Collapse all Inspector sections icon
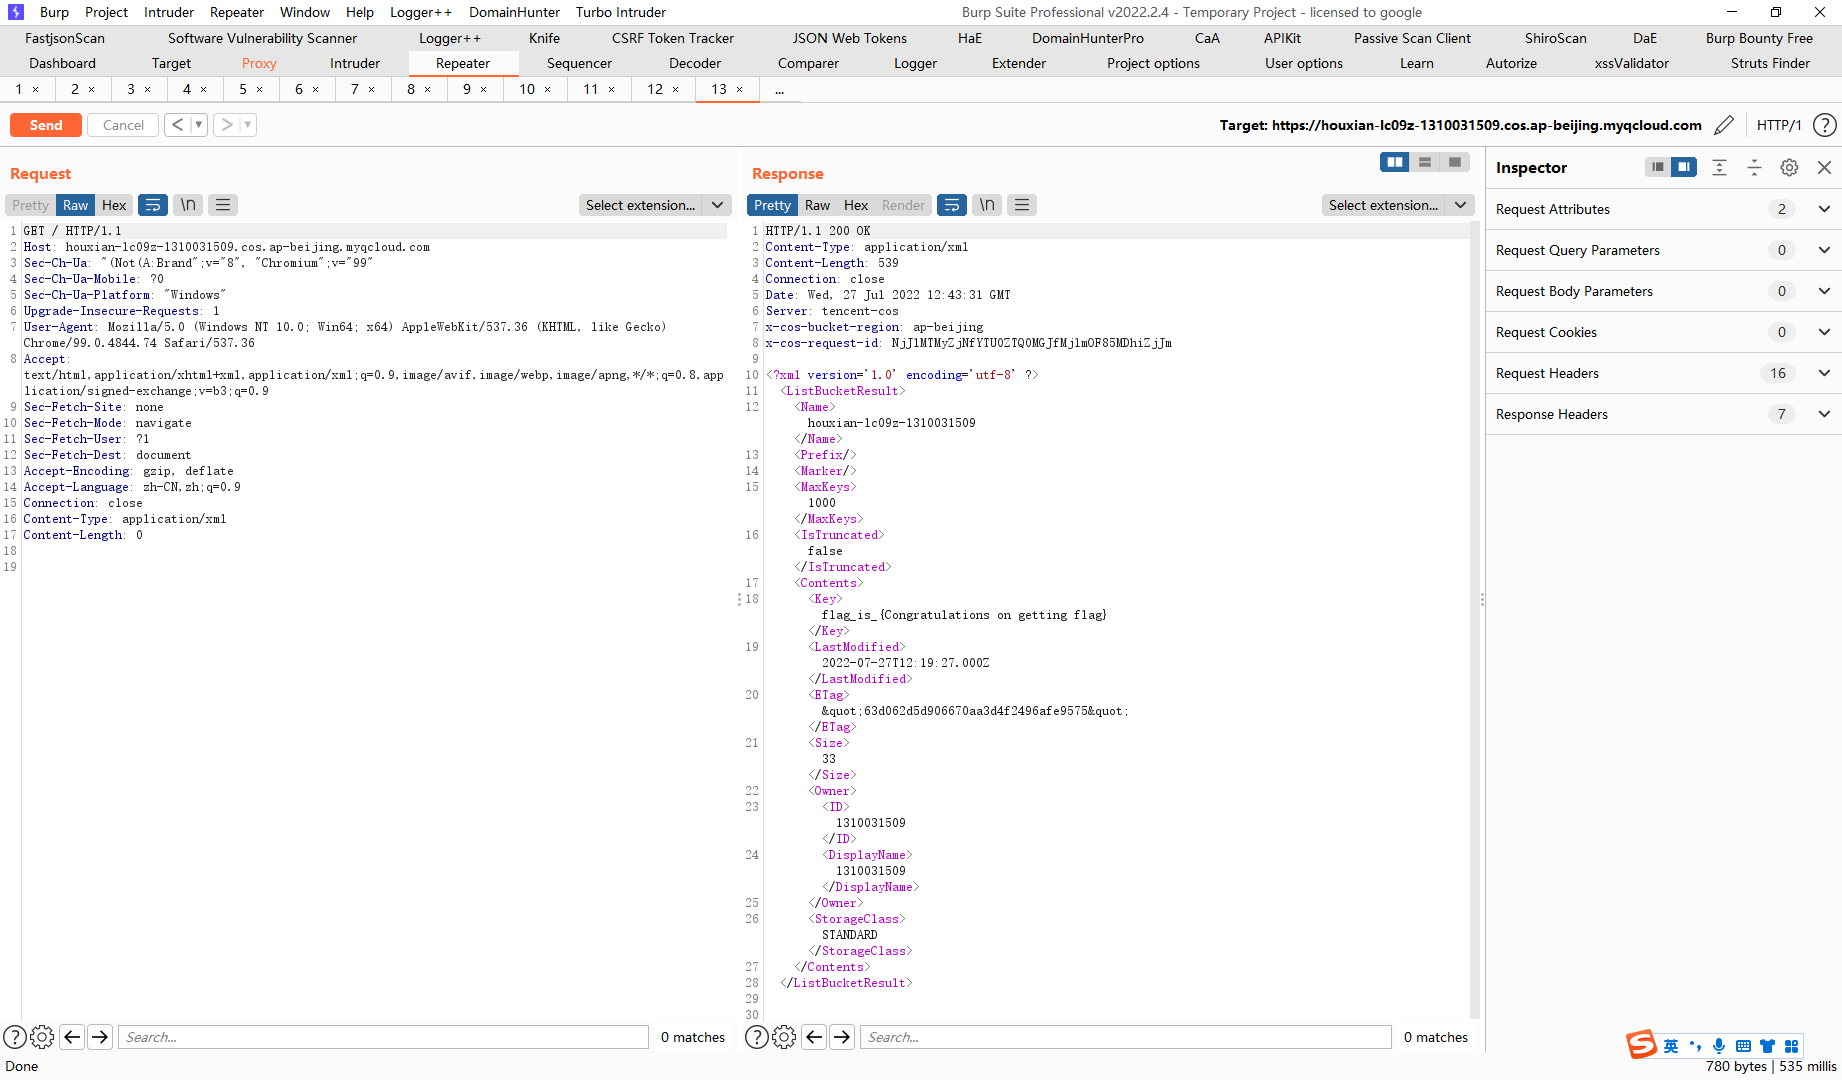 point(1754,167)
